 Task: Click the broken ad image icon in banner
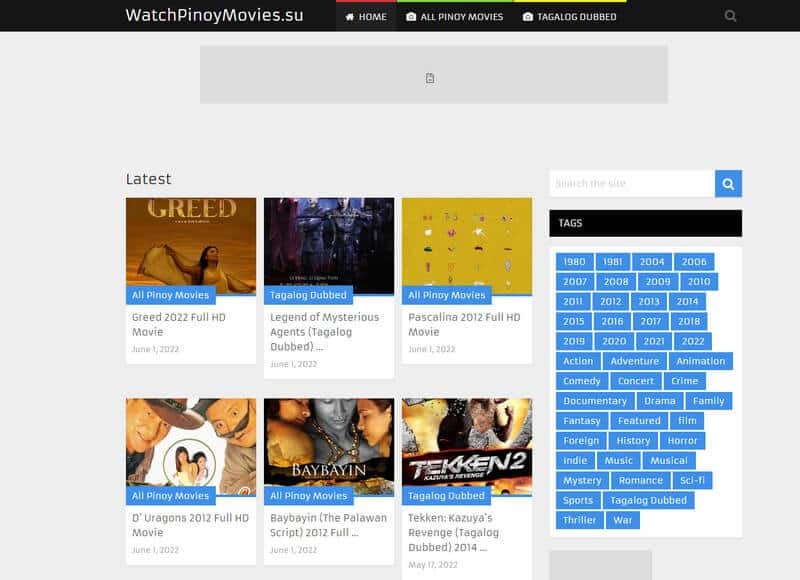click(x=430, y=78)
